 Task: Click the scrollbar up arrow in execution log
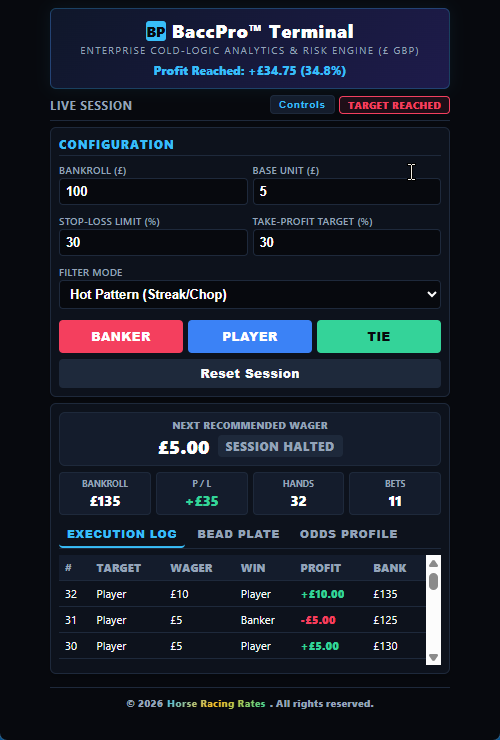[x=433, y=563]
